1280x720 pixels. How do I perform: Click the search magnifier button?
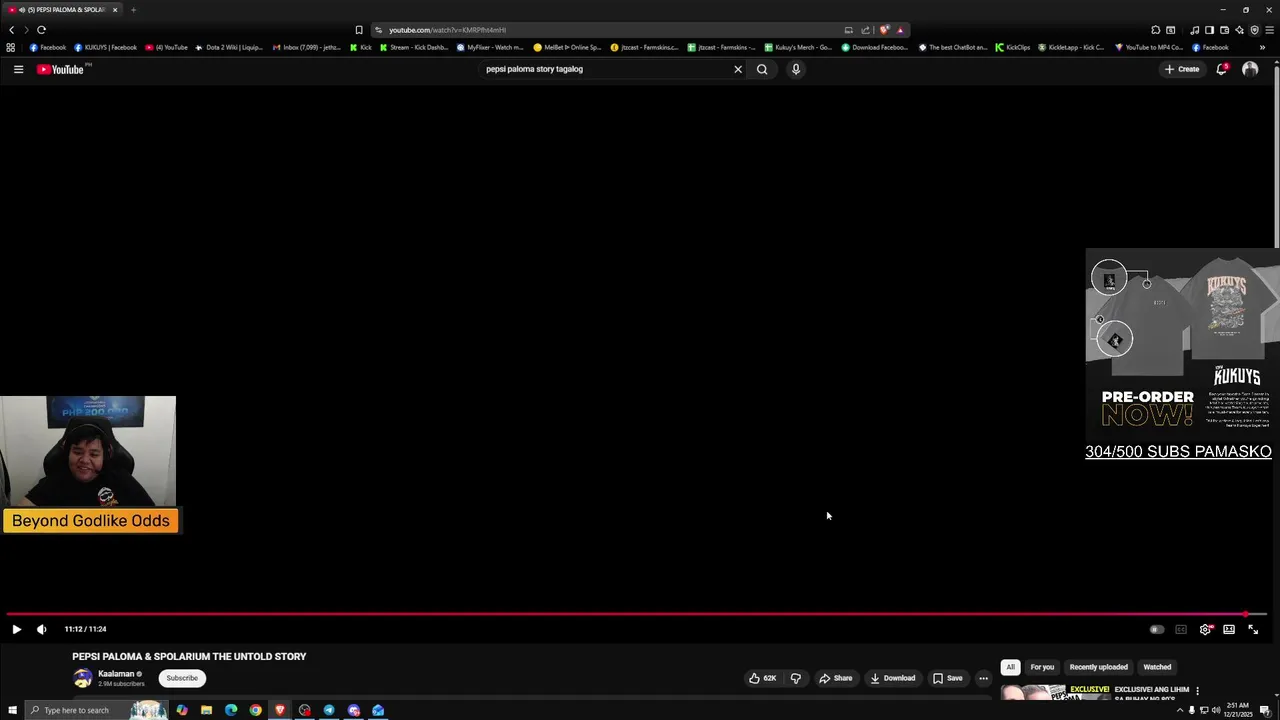coord(762,69)
